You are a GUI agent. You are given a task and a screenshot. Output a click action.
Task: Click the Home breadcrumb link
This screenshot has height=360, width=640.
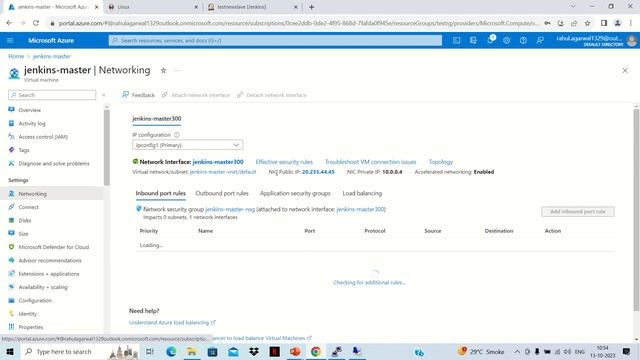click(16, 56)
